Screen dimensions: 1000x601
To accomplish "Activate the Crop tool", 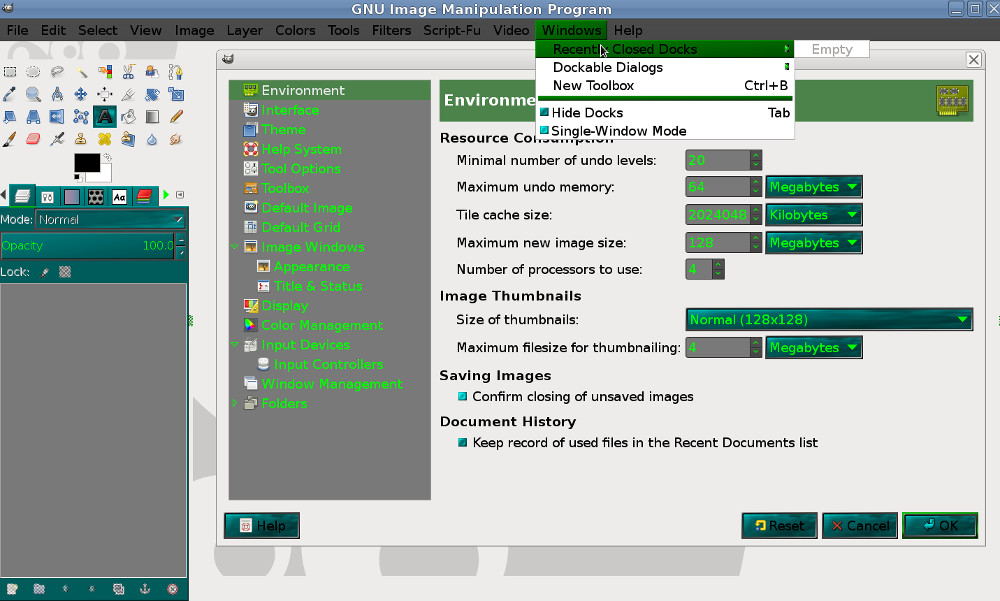I will [x=128, y=94].
